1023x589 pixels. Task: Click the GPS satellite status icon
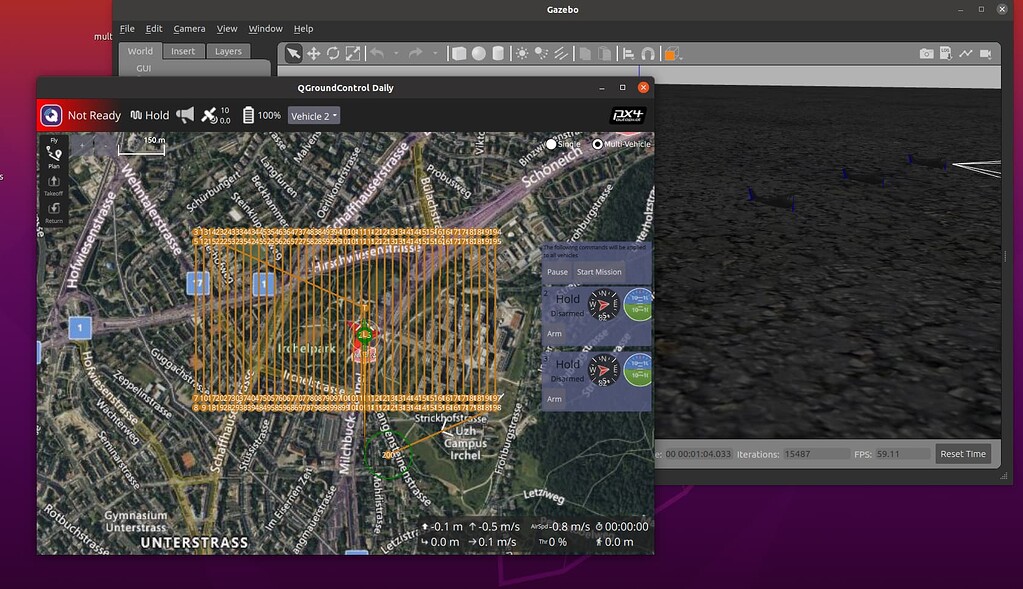(210, 114)
